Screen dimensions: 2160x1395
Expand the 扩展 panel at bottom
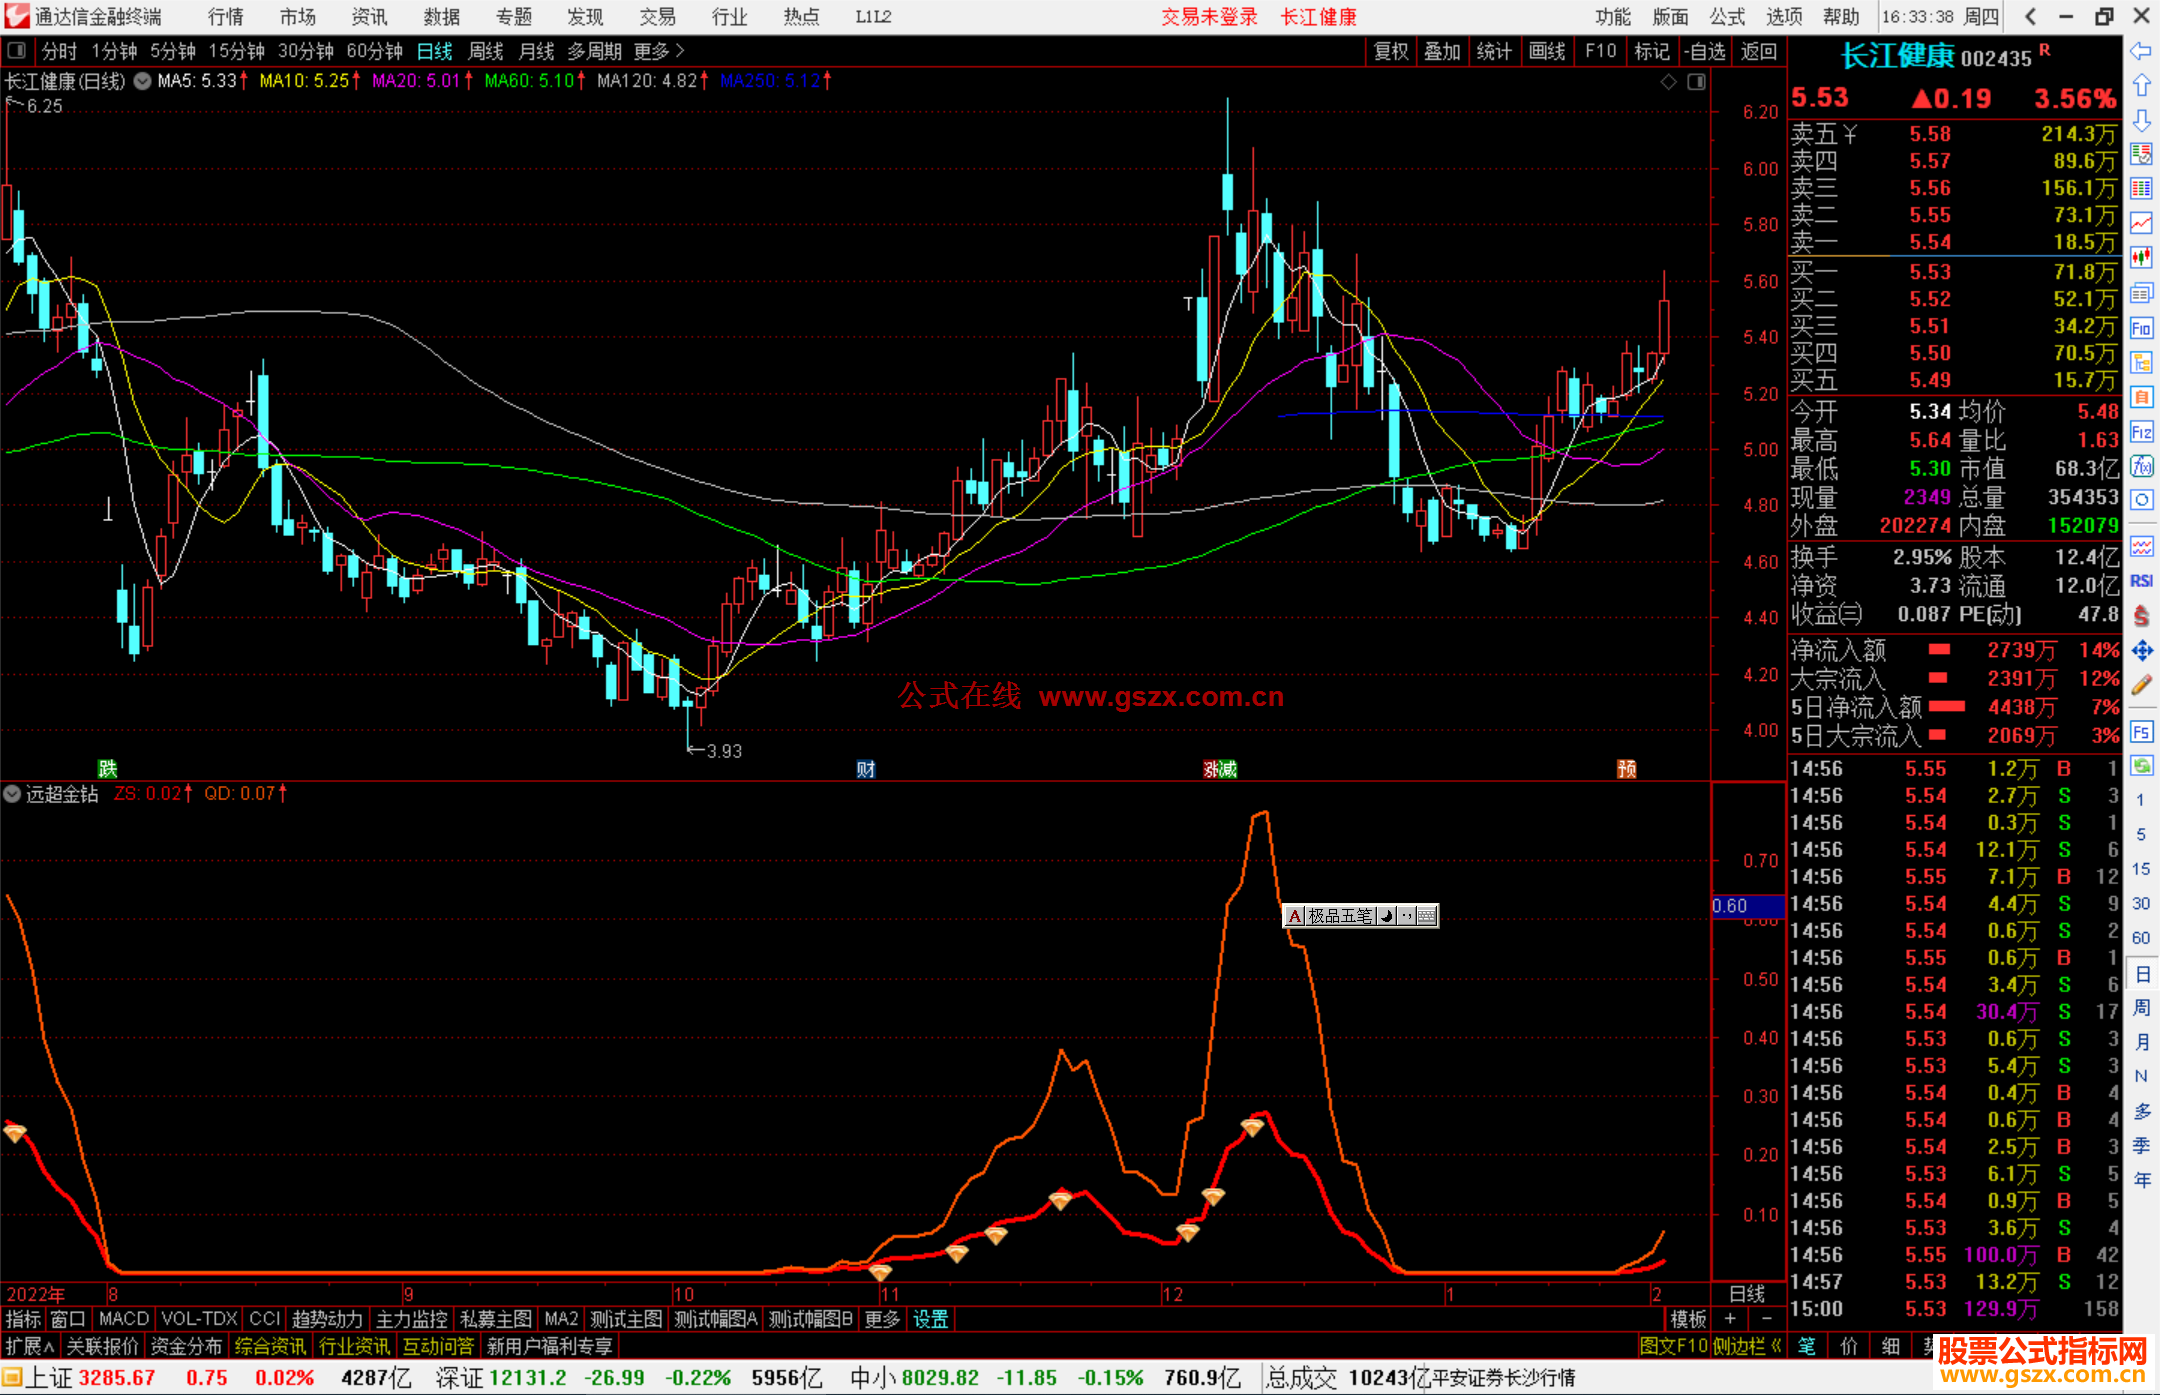tap(30, 1346)
